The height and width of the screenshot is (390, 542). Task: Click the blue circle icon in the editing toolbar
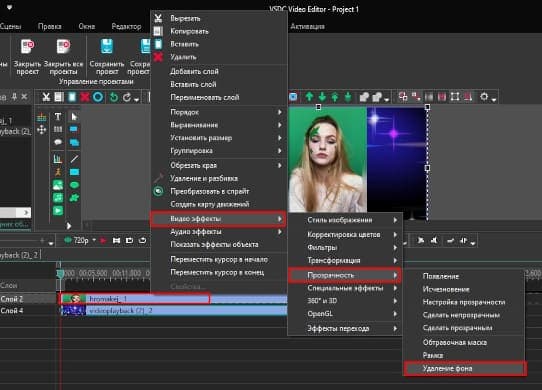tap(98, 97)
